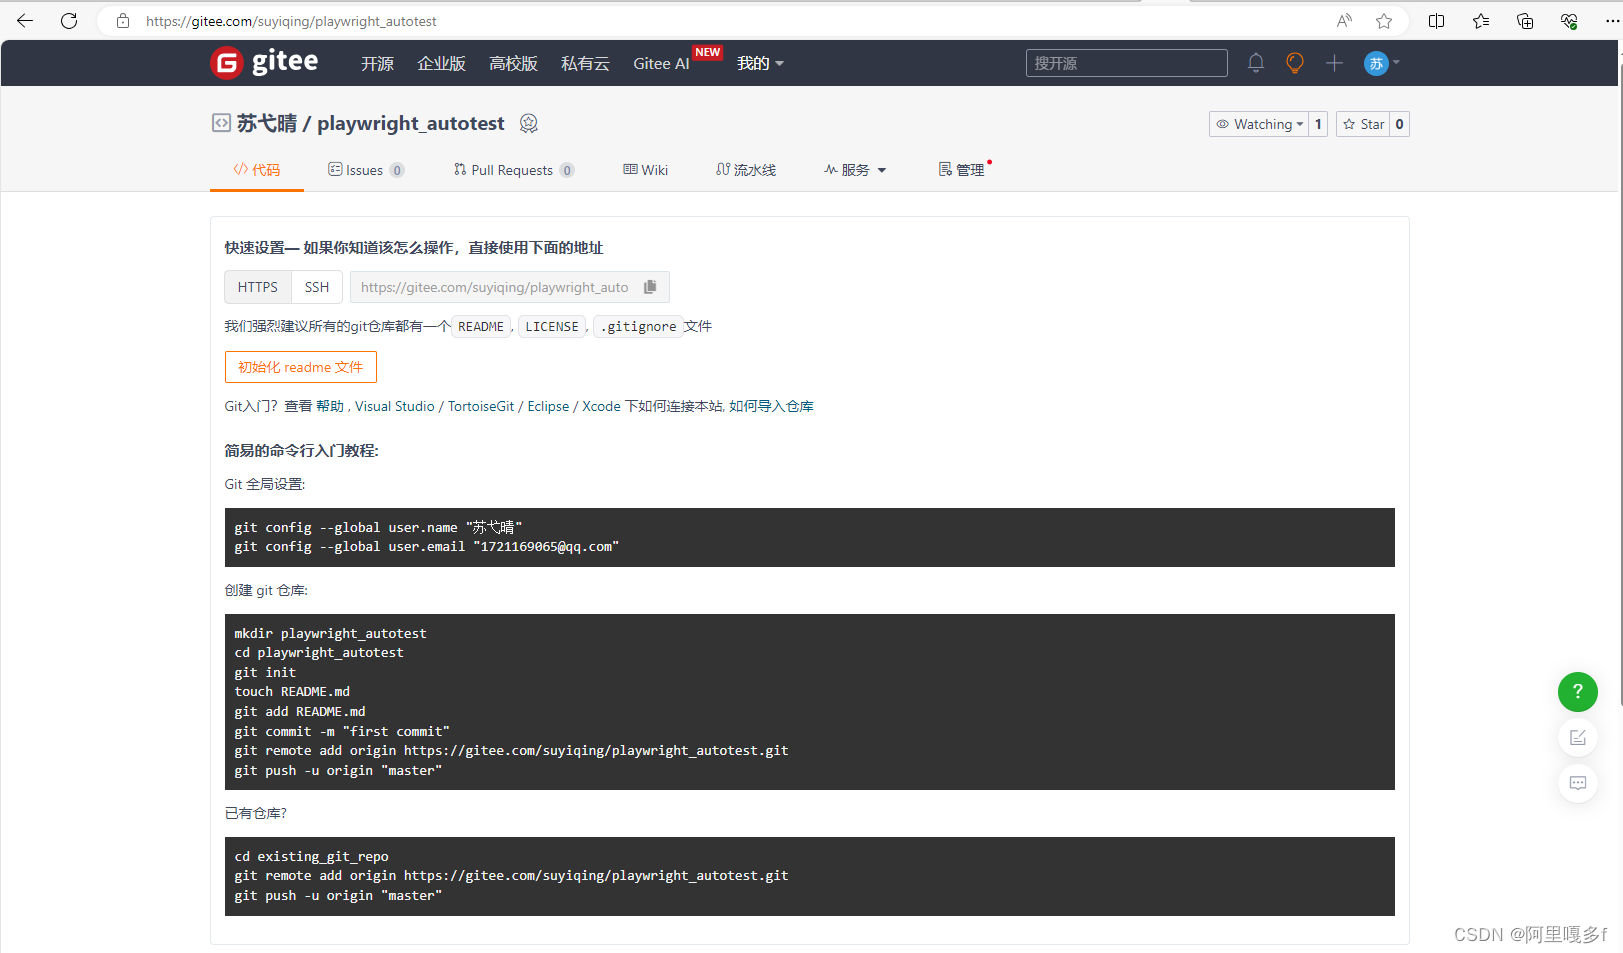Switch to the Wiki tab
This screenshot has width=1623, height=953.
pos(646,170)
